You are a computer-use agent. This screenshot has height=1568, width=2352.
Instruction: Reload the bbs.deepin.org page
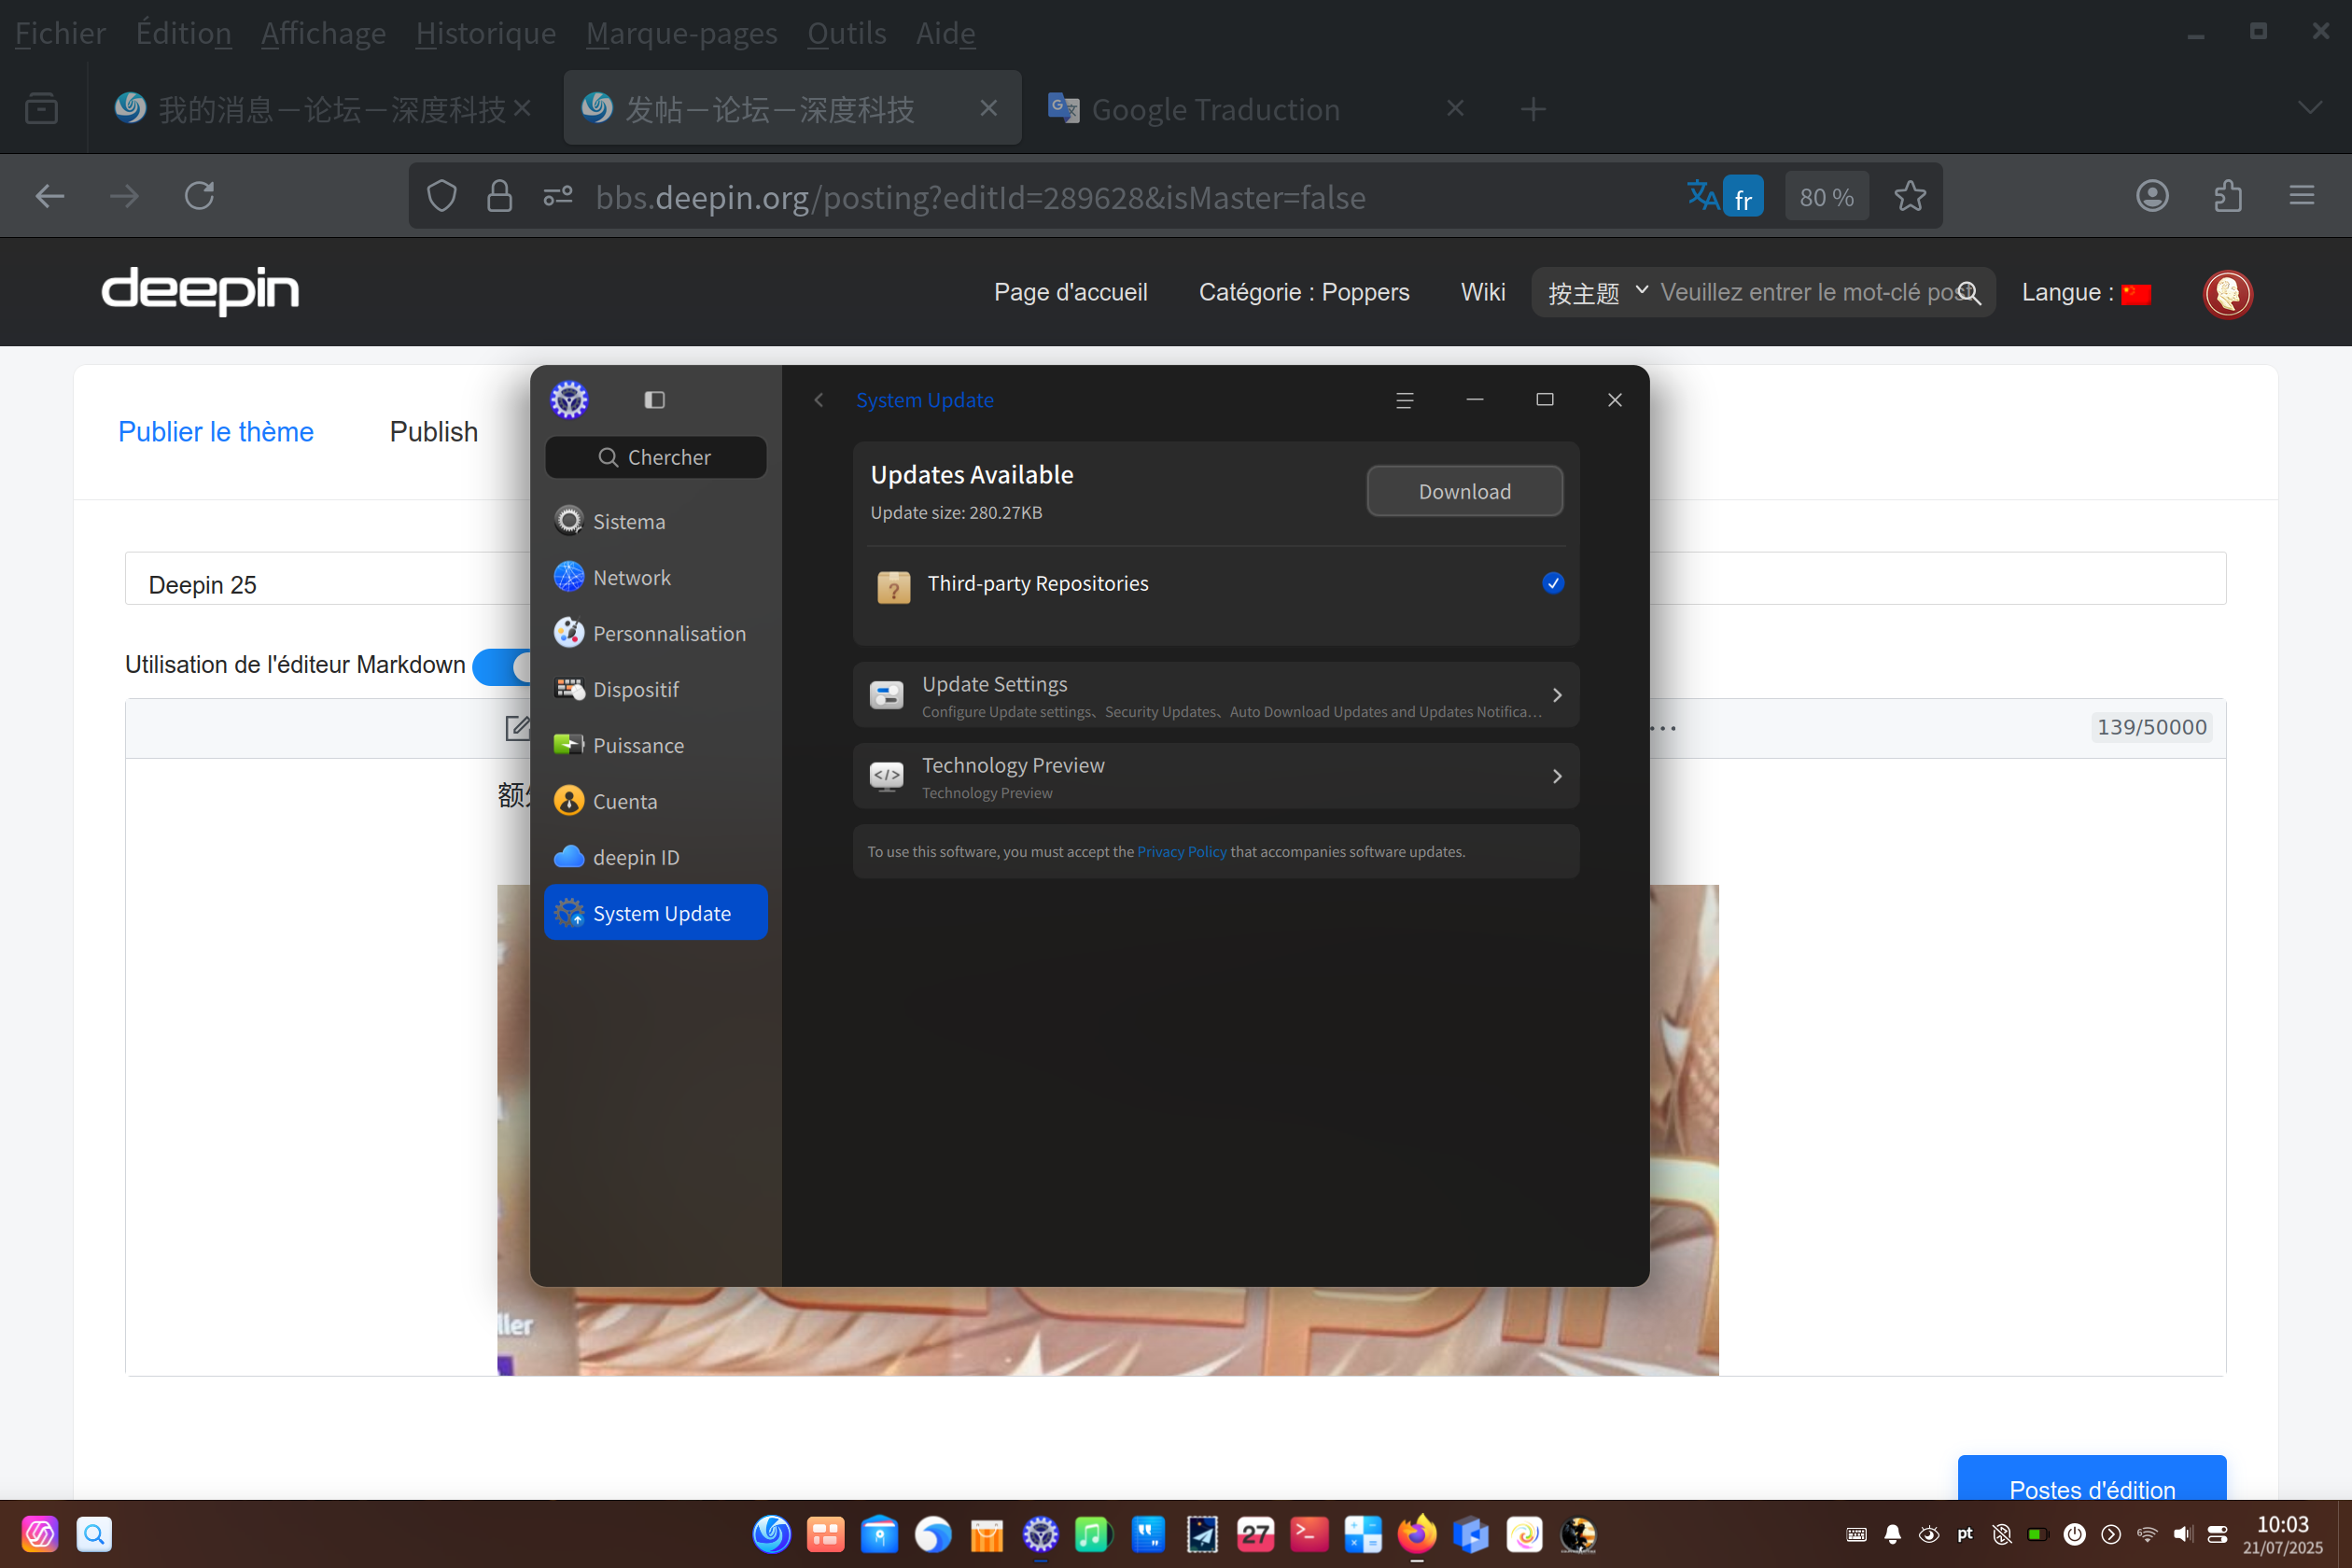(200, 196)
